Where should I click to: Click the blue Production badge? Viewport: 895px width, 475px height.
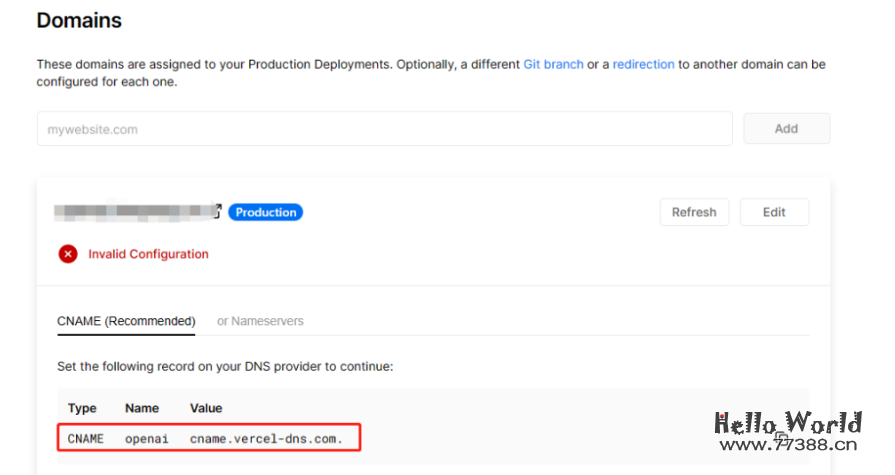[265, 212]
